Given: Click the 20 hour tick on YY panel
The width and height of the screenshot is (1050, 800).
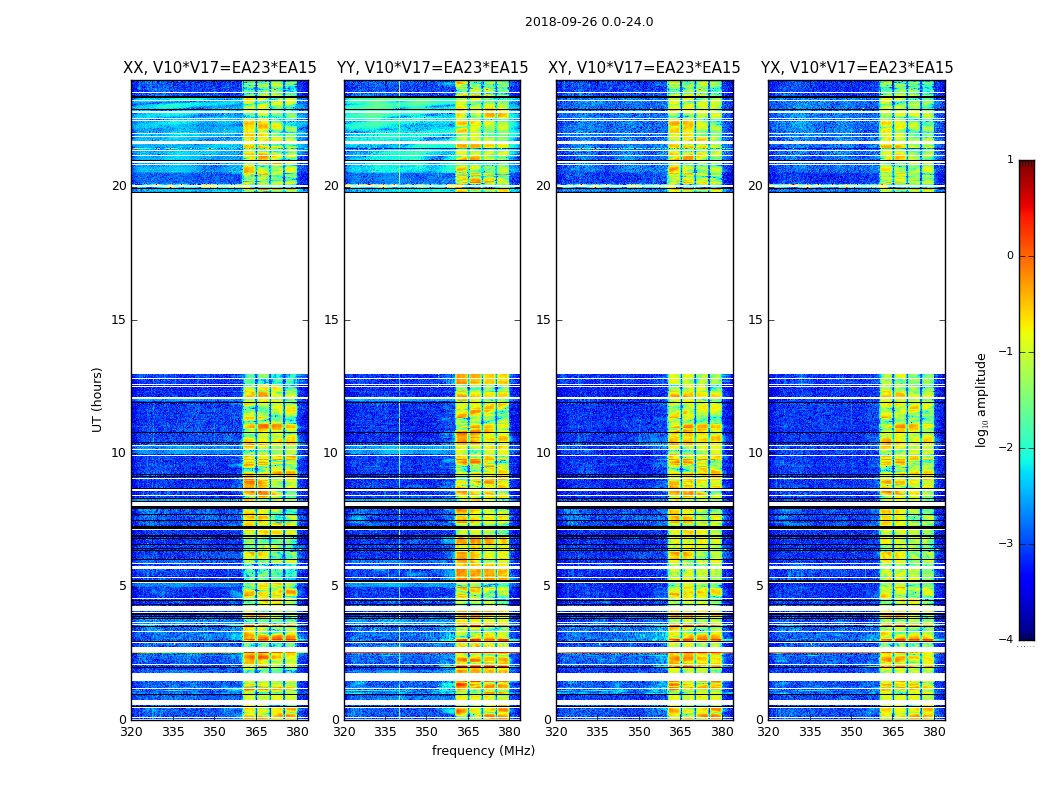Looking at the screenshot, I should click(x=331, y=186).
